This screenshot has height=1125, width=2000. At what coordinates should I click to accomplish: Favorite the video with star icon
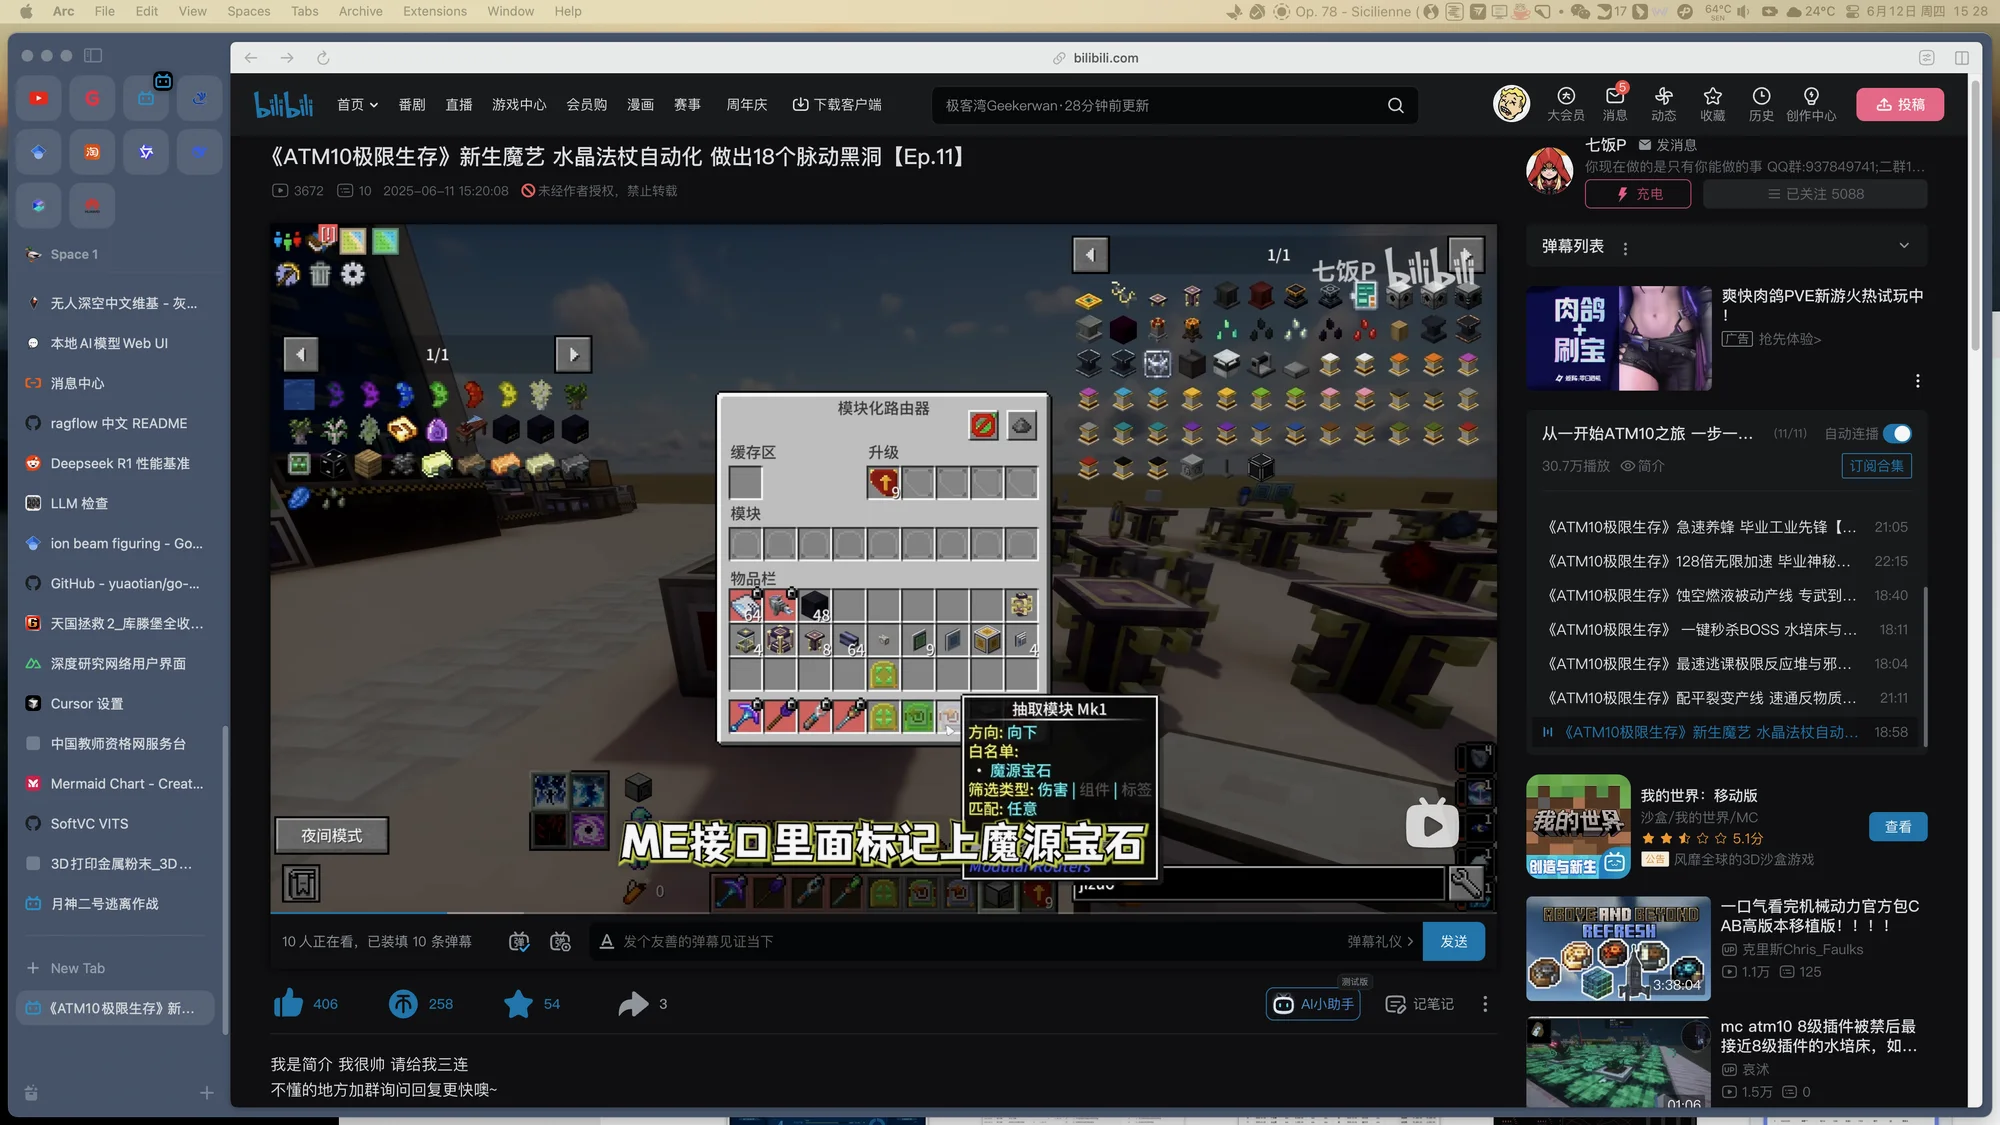[518, 1003]
